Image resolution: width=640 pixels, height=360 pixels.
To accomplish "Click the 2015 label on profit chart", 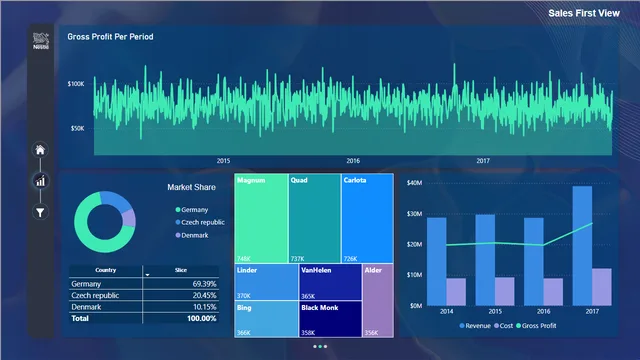I will pos(223,161).
